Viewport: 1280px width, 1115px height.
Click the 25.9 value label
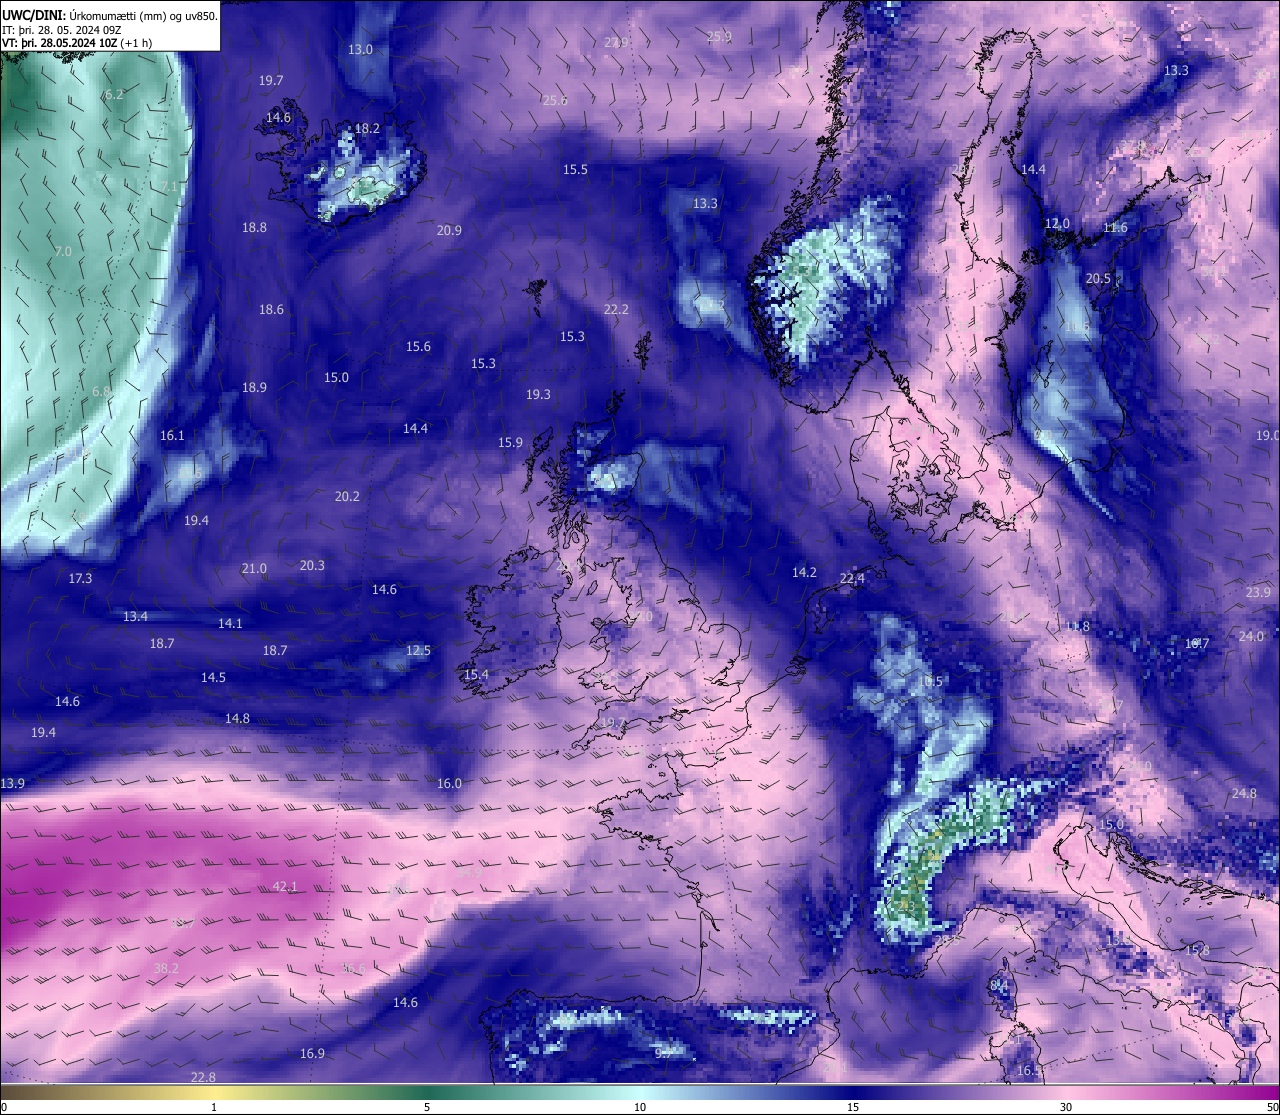(719, 36)
